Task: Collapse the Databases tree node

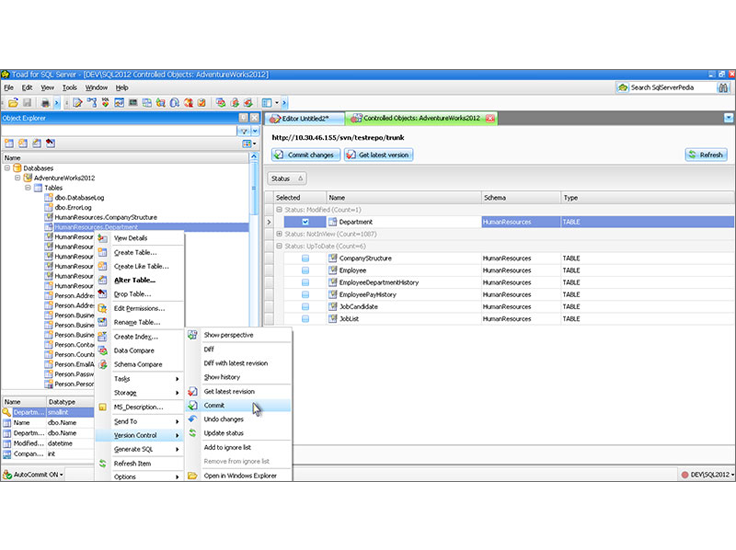Action: click(x=7, y=168)
